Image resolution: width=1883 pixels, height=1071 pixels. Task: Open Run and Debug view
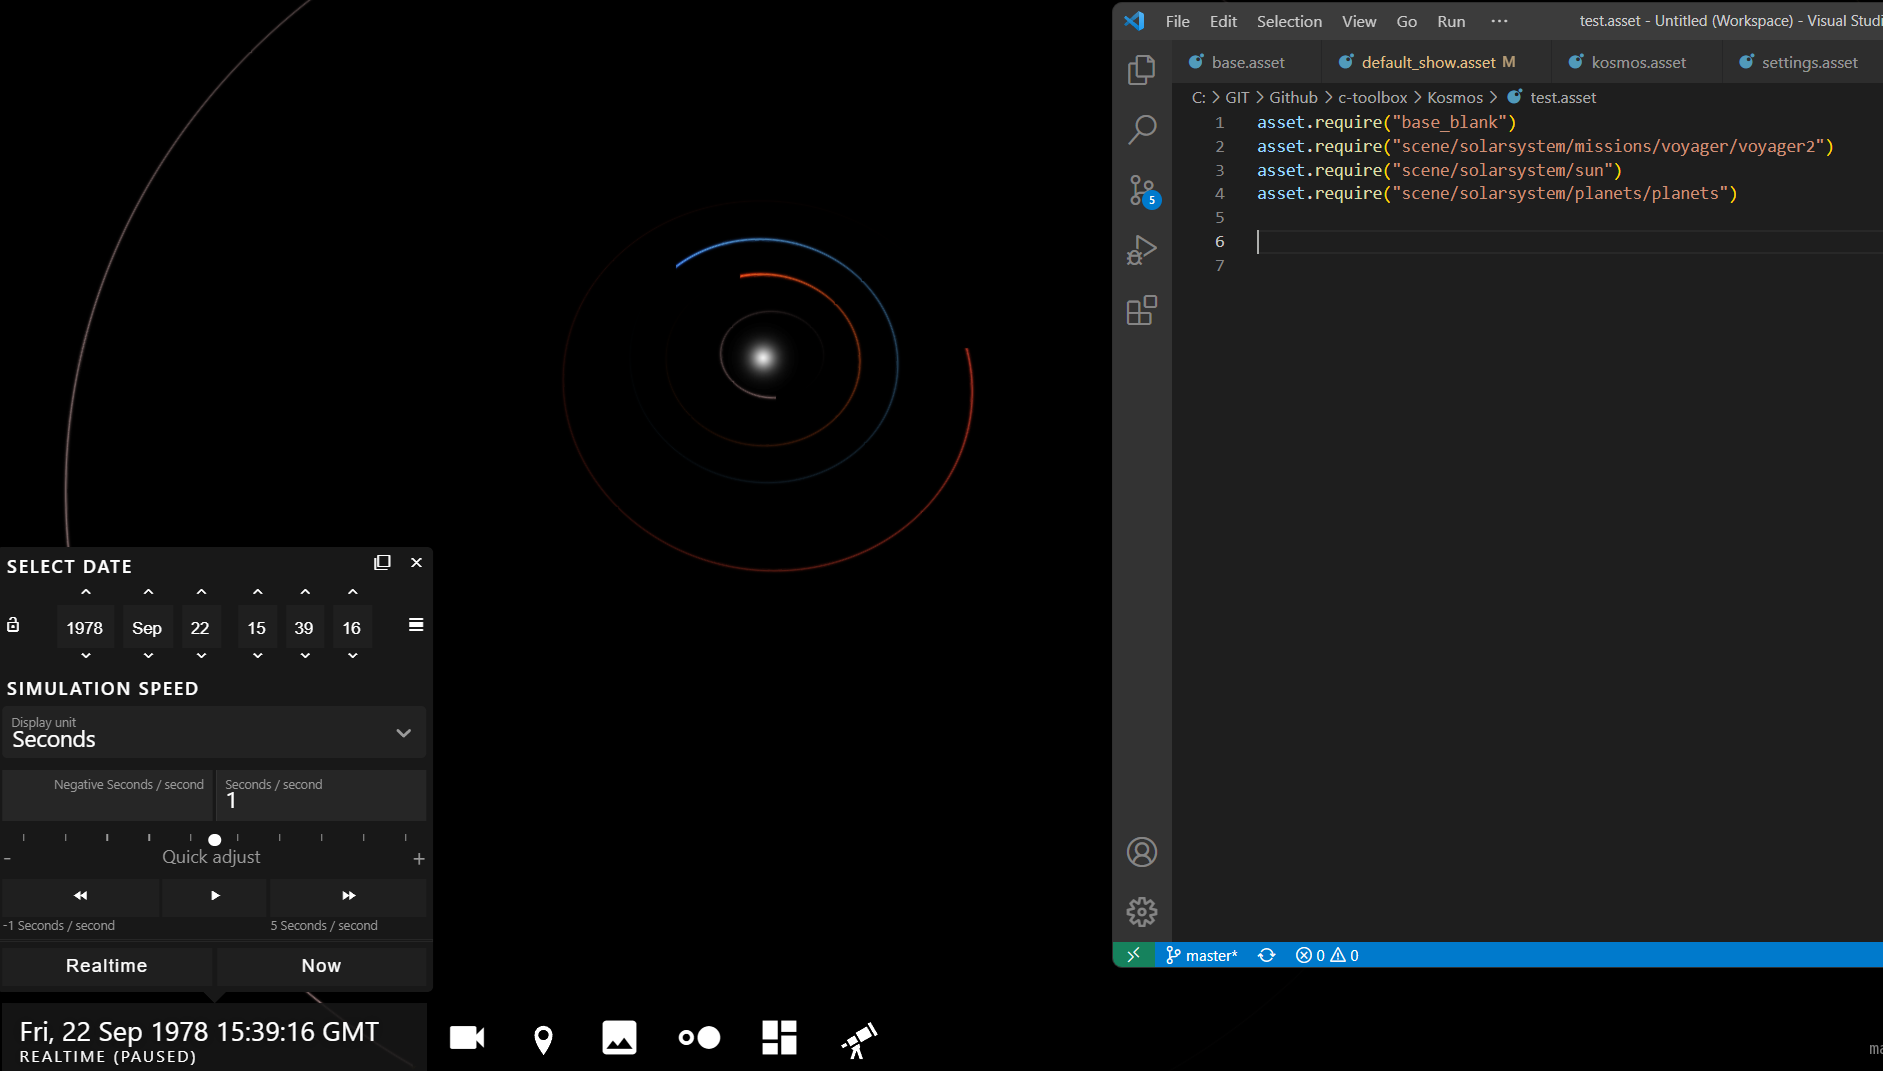[x=1141, y=250]
